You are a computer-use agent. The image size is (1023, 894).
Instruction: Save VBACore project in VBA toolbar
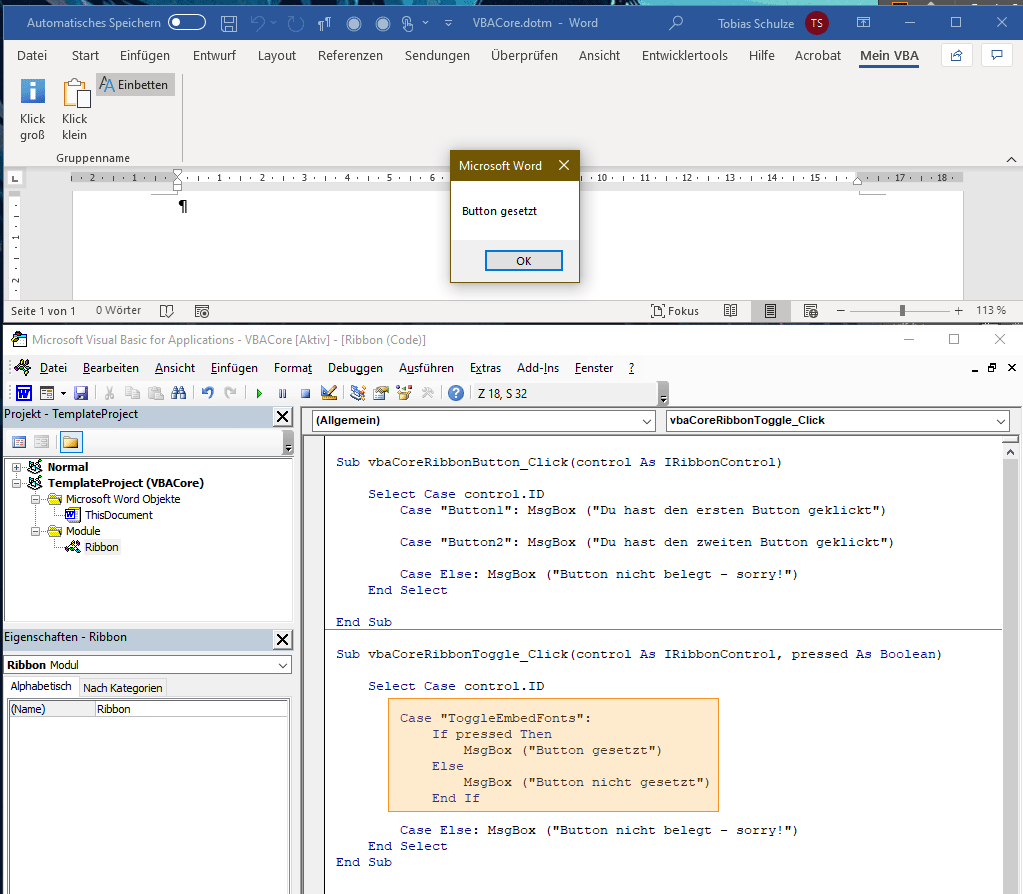(x=81, y=393)
